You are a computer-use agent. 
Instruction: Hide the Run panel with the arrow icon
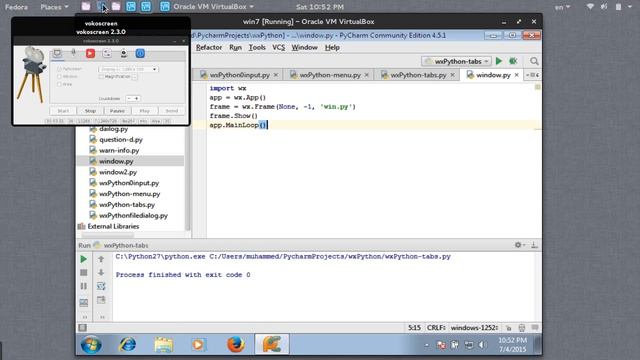tap(534, 245)
